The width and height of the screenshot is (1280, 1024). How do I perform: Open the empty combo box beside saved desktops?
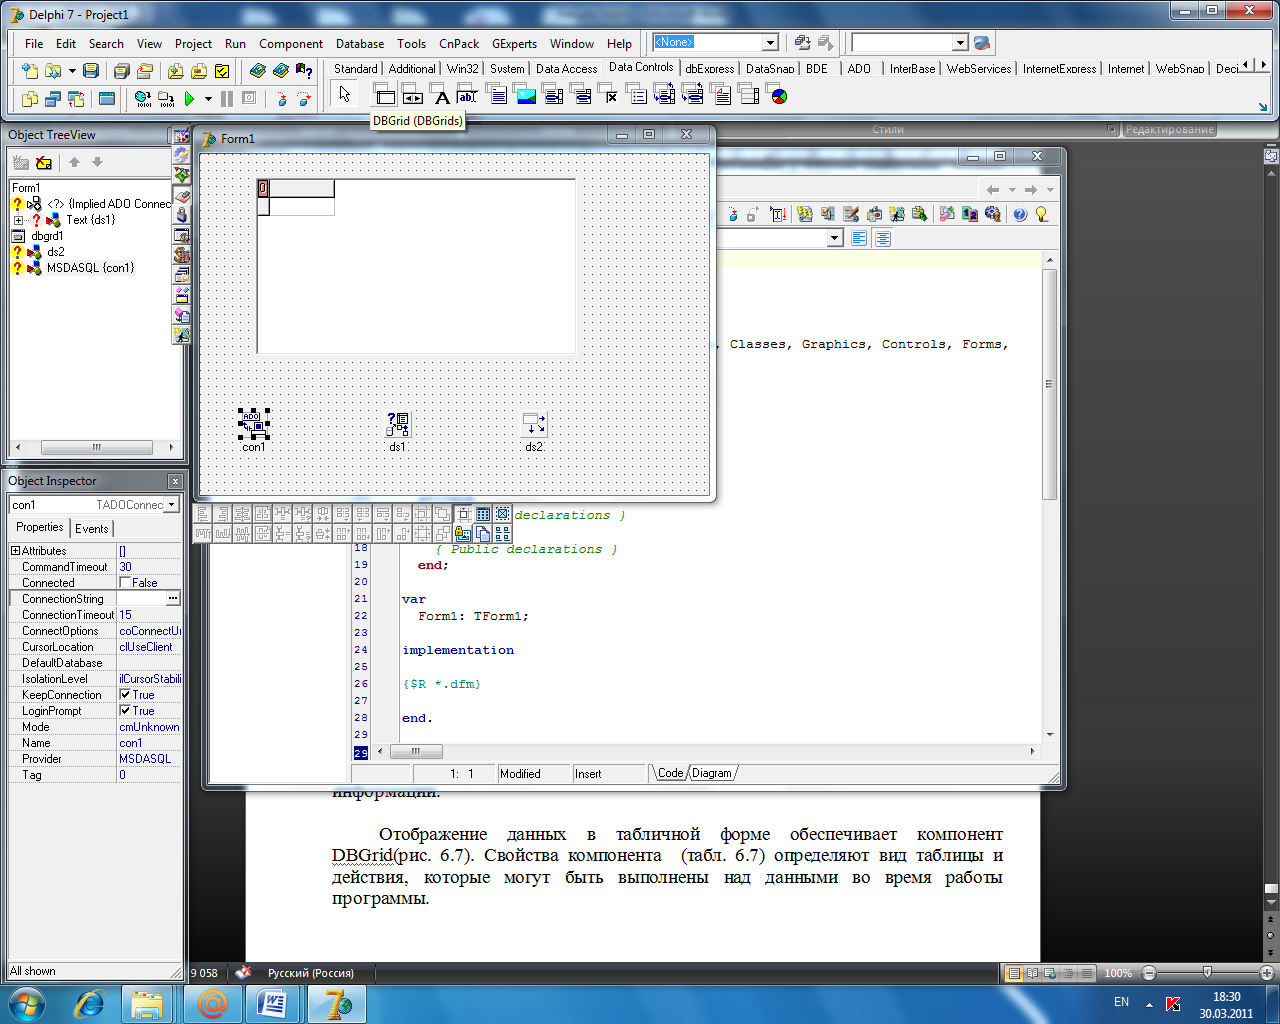tap(960, 43)
